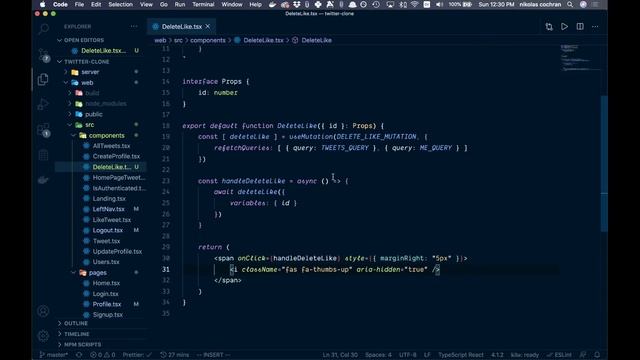The width and height of the screenshot is (640, 360).
Task: Click the Run play icon in editor toolbar
Action: 564,27
